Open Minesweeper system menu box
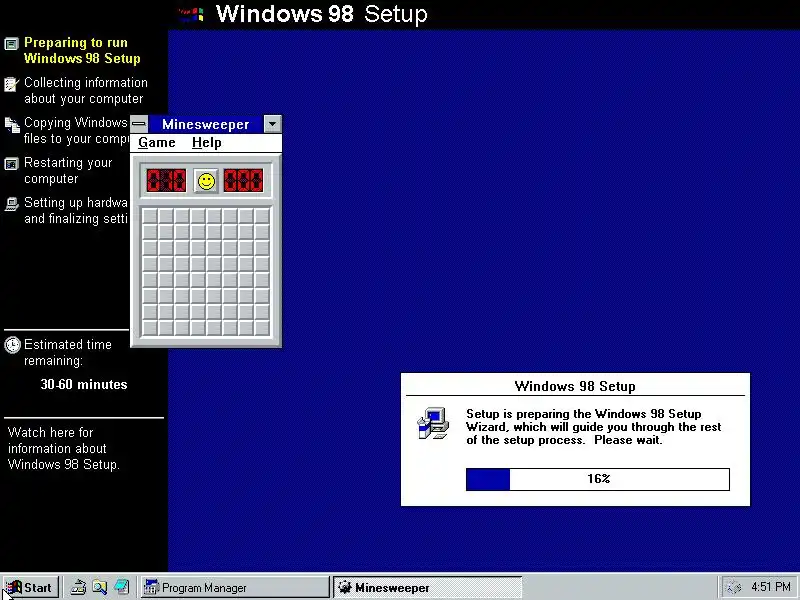Screen dimensions: 800x600 [139, 124]
